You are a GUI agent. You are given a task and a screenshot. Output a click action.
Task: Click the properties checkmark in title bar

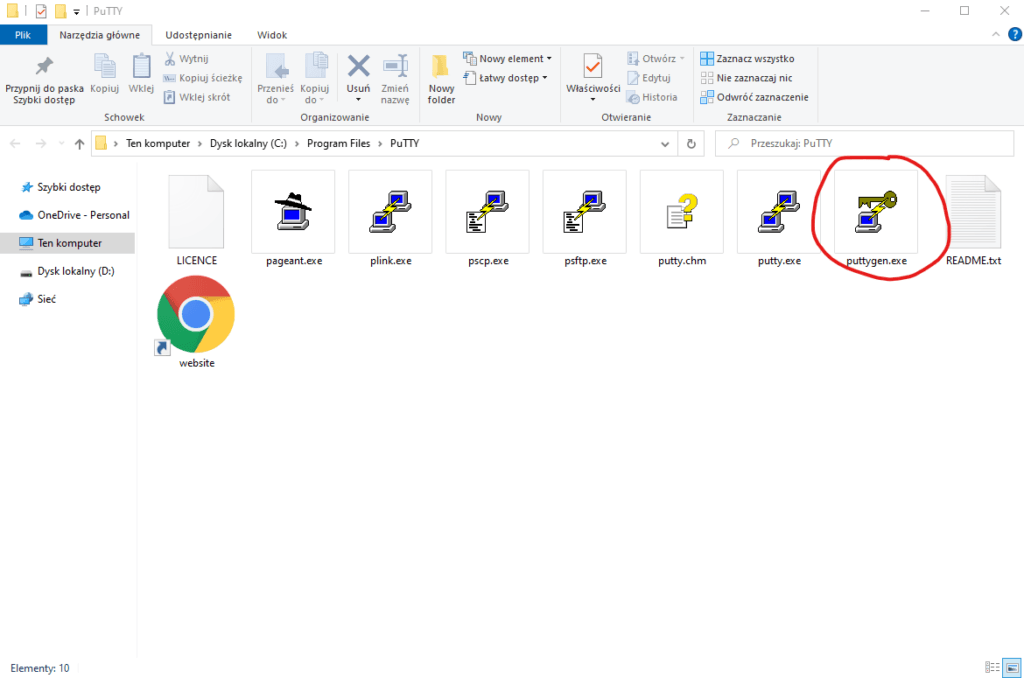(41, 11)
